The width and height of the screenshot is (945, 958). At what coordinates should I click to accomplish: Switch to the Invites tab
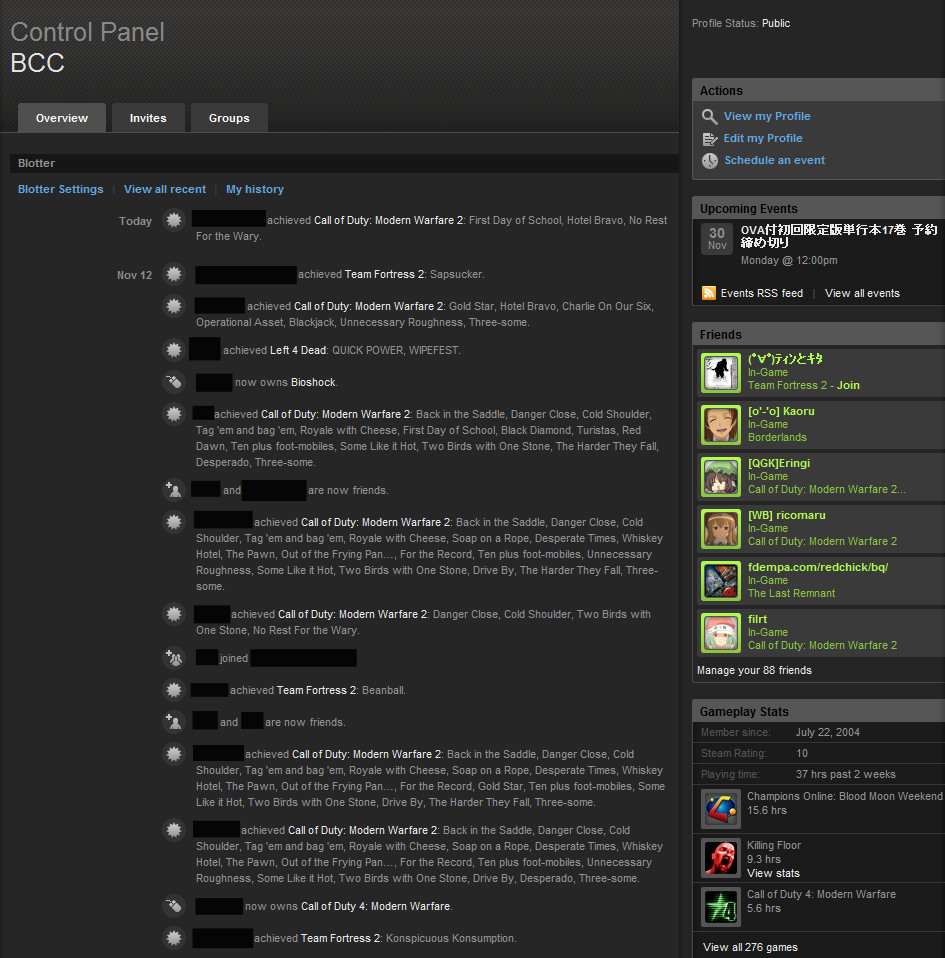pyautogui.click(x=148, y=118)
